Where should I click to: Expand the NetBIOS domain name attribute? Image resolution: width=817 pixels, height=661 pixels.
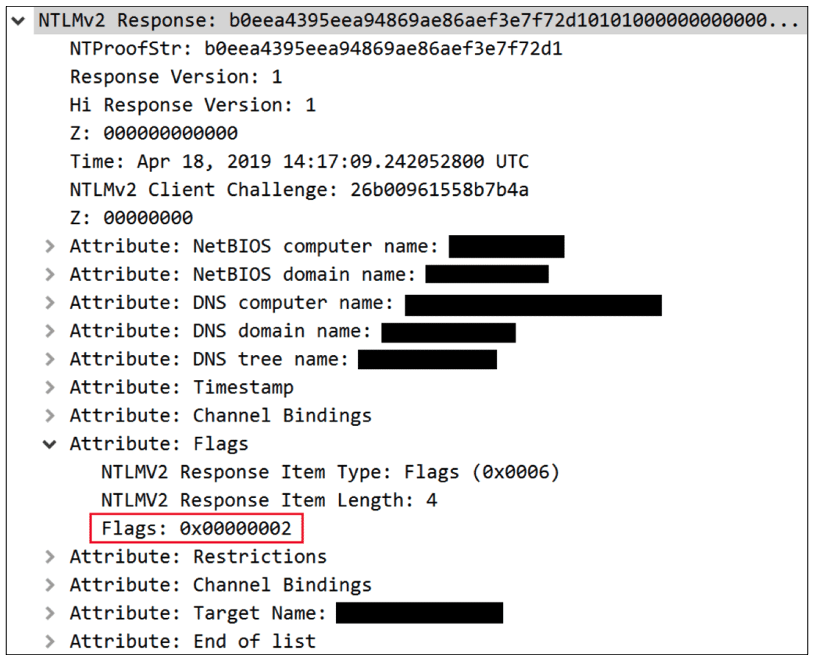click(x=50, y=274)
